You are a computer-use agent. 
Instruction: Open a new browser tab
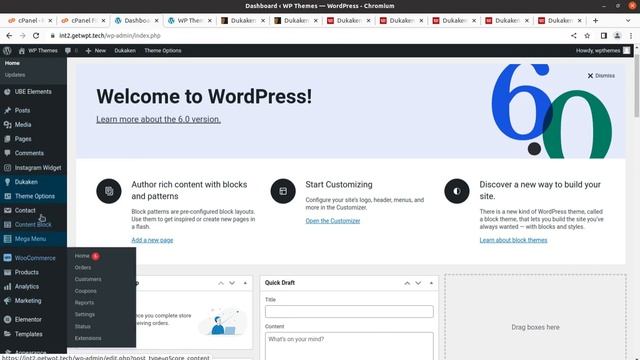pyautogui.click(x=595, y=20)
